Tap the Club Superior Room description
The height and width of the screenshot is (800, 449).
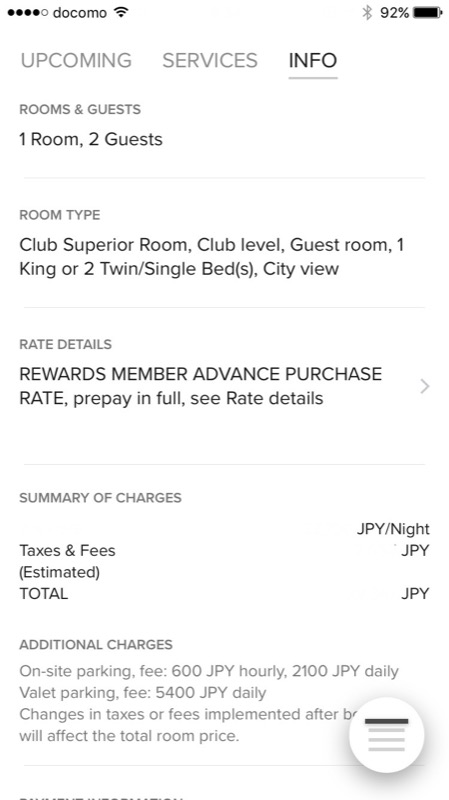212,257
